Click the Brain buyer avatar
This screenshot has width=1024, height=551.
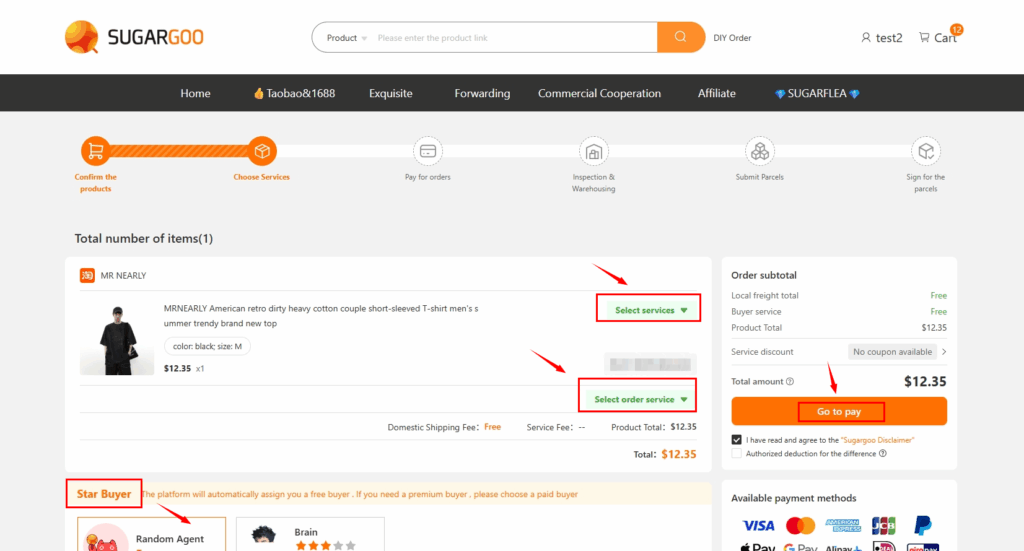point(264,537)
